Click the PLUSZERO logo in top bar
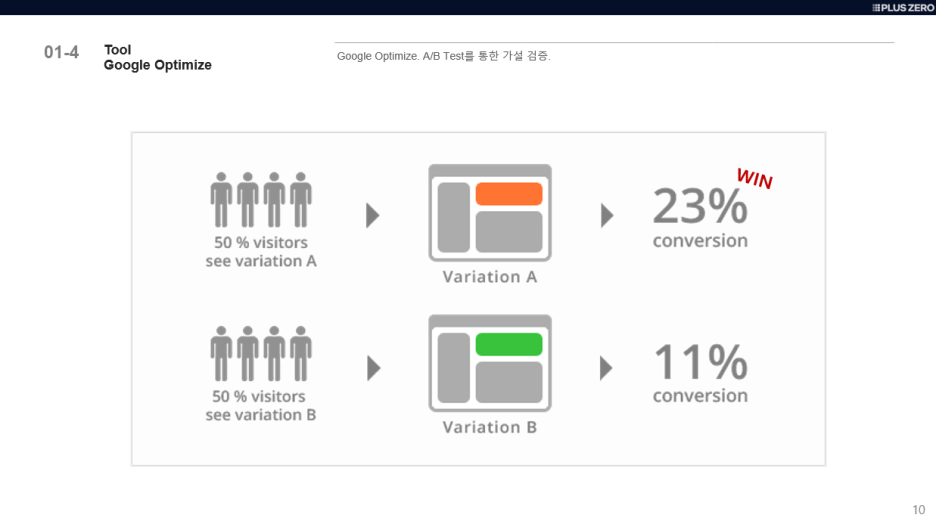The width and height of the screenshot is (936, 524). coord(902,7)
